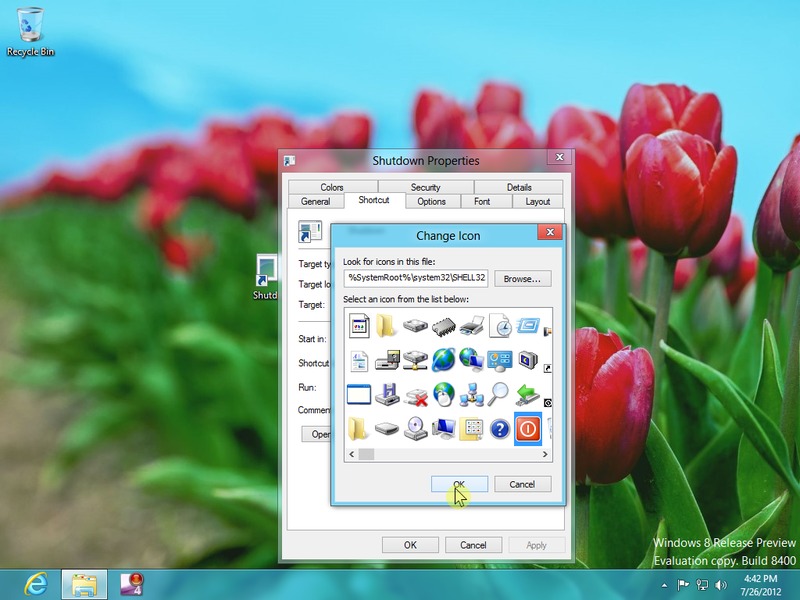
Task: Choose the floppy disk drive icon
Action: click(x=388, y=394)
